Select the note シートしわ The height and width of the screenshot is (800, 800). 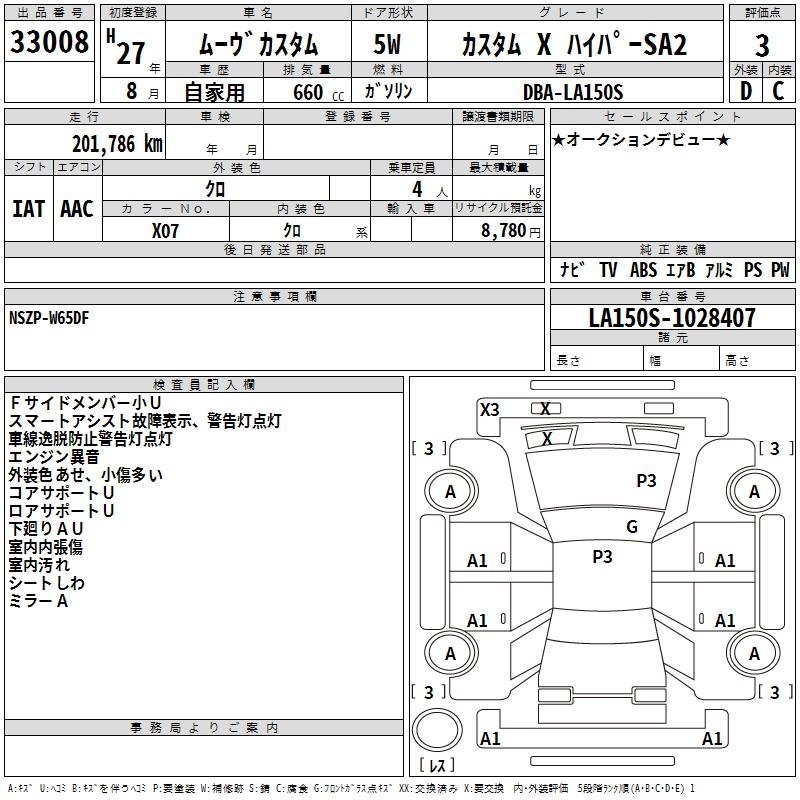pyautogui.click(x=46, y=583)
